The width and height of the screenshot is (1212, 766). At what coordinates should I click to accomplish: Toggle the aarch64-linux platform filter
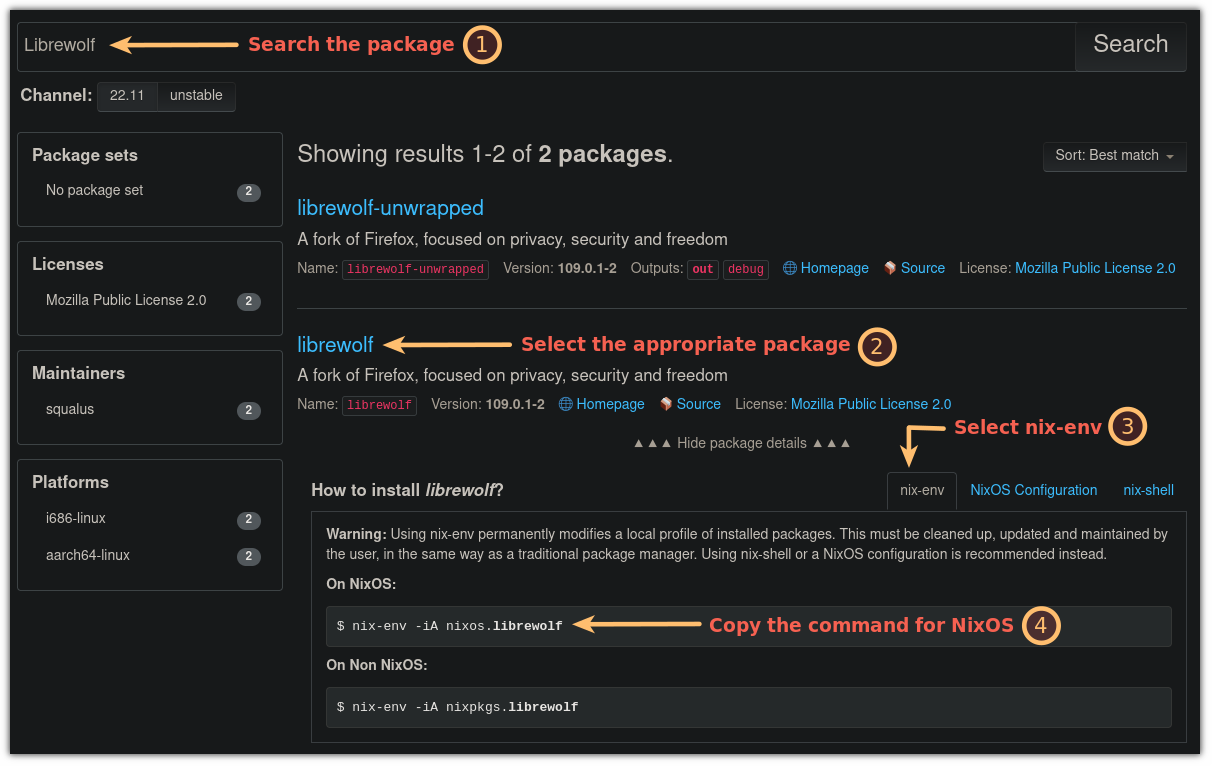(87, 555)
